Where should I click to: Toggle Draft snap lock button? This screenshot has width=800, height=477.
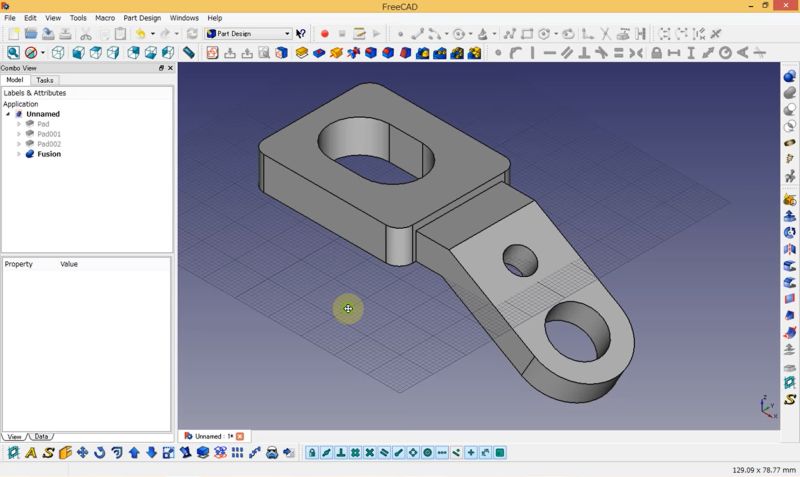(312, 453)
